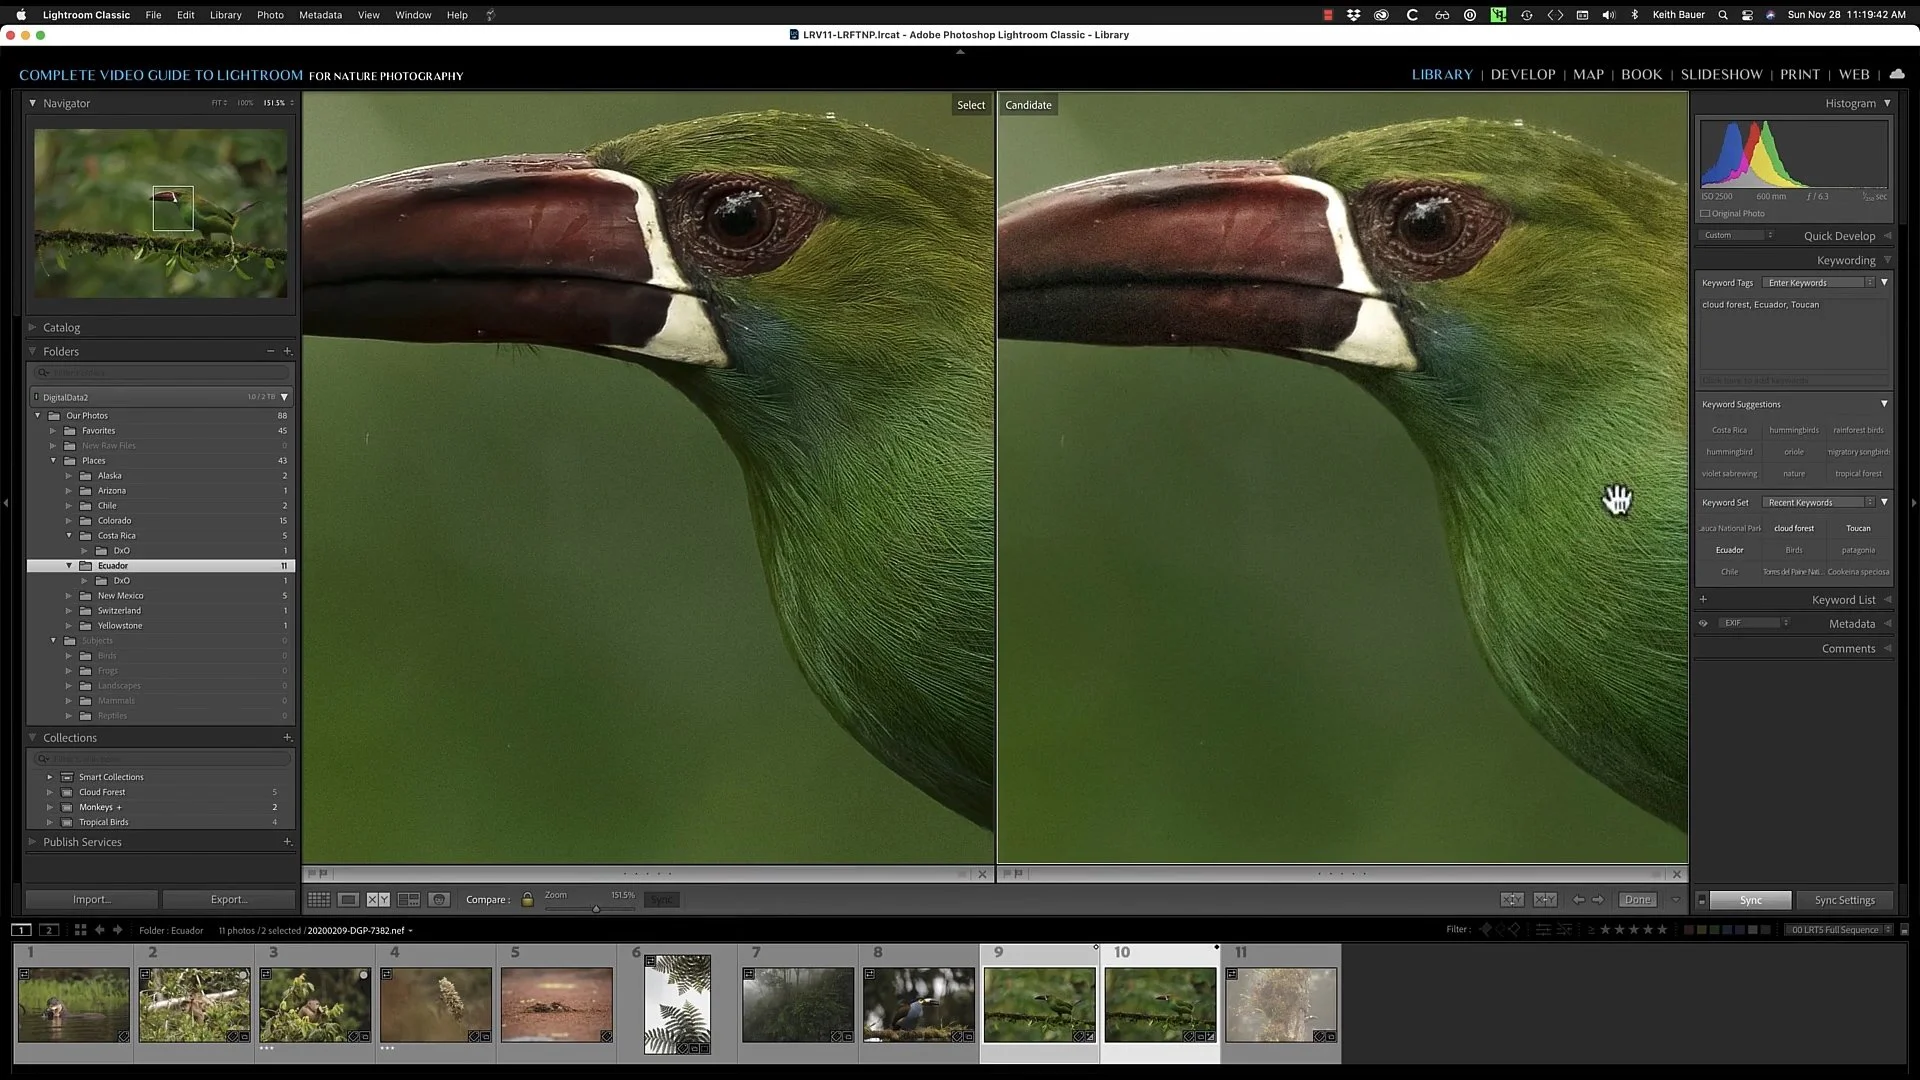This screenshot has width=1920, height=1080.
Task: Switch to Loupe view icon
Action: pos(348,900)
